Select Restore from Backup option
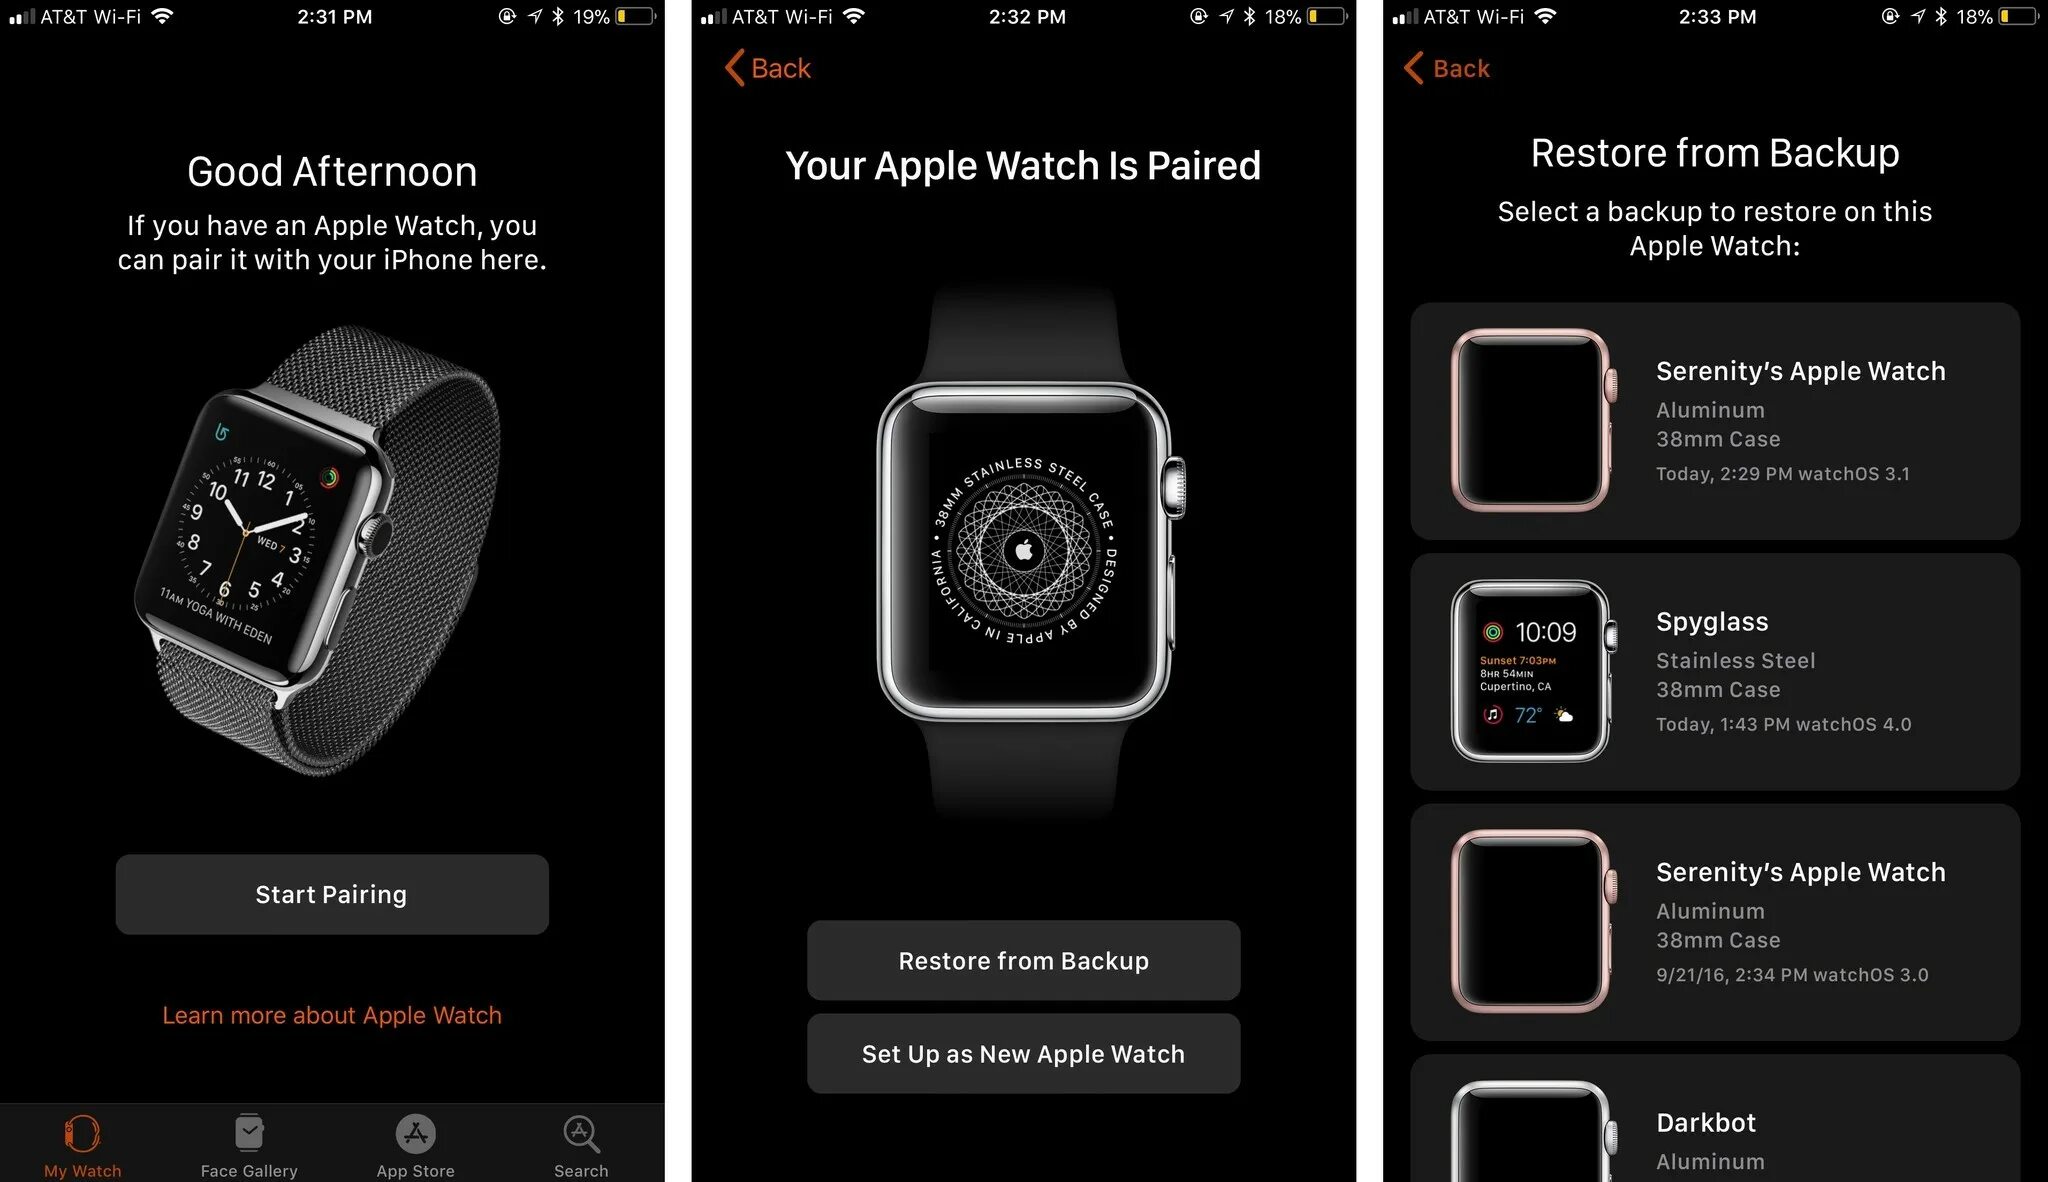This screenshot has width=2048, height=1182. [x=1023, y=960]
